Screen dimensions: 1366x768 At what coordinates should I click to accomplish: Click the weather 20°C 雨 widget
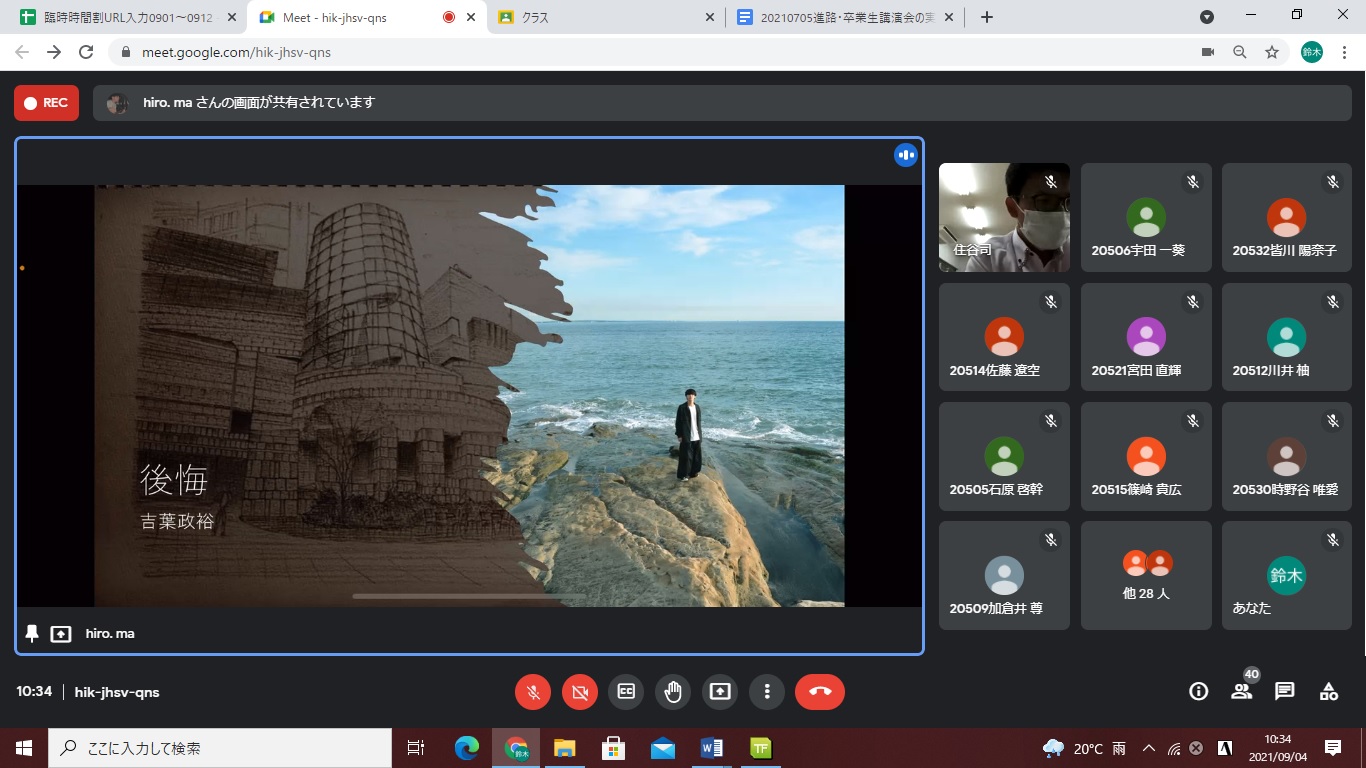(x=1084, y=748)
